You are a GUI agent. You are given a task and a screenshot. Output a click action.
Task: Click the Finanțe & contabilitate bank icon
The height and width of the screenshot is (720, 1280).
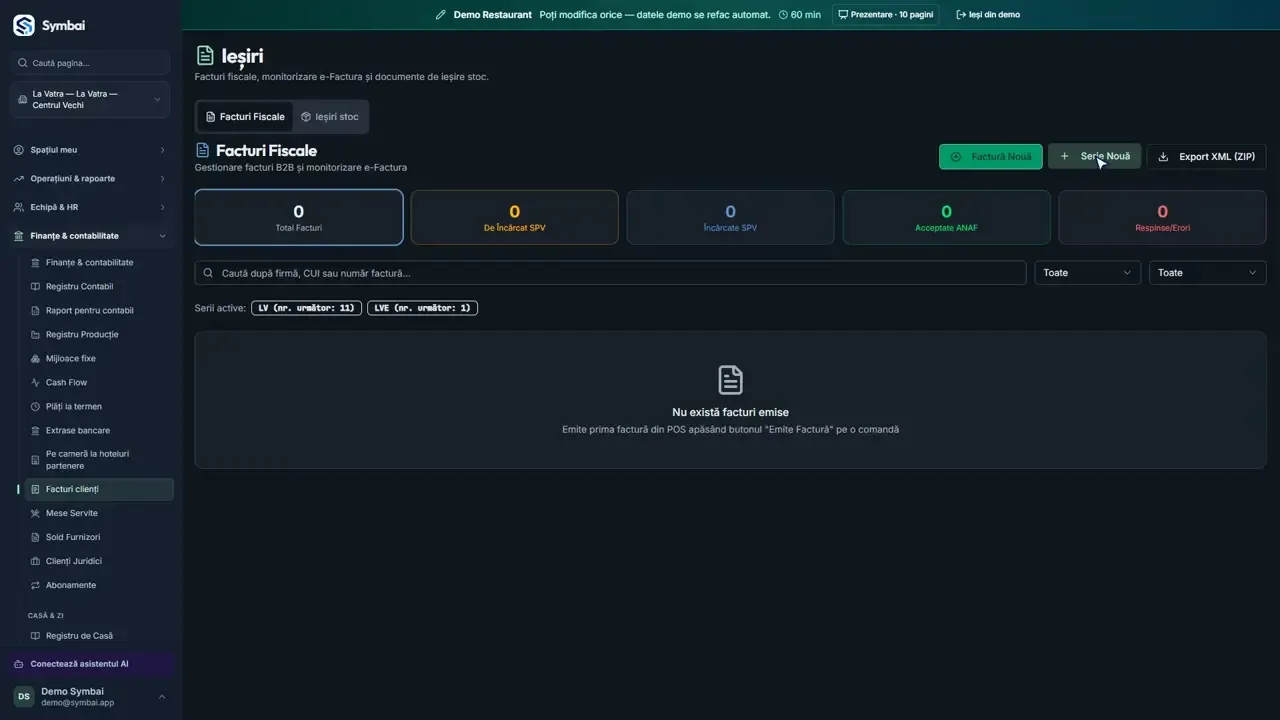coord(19,236)
